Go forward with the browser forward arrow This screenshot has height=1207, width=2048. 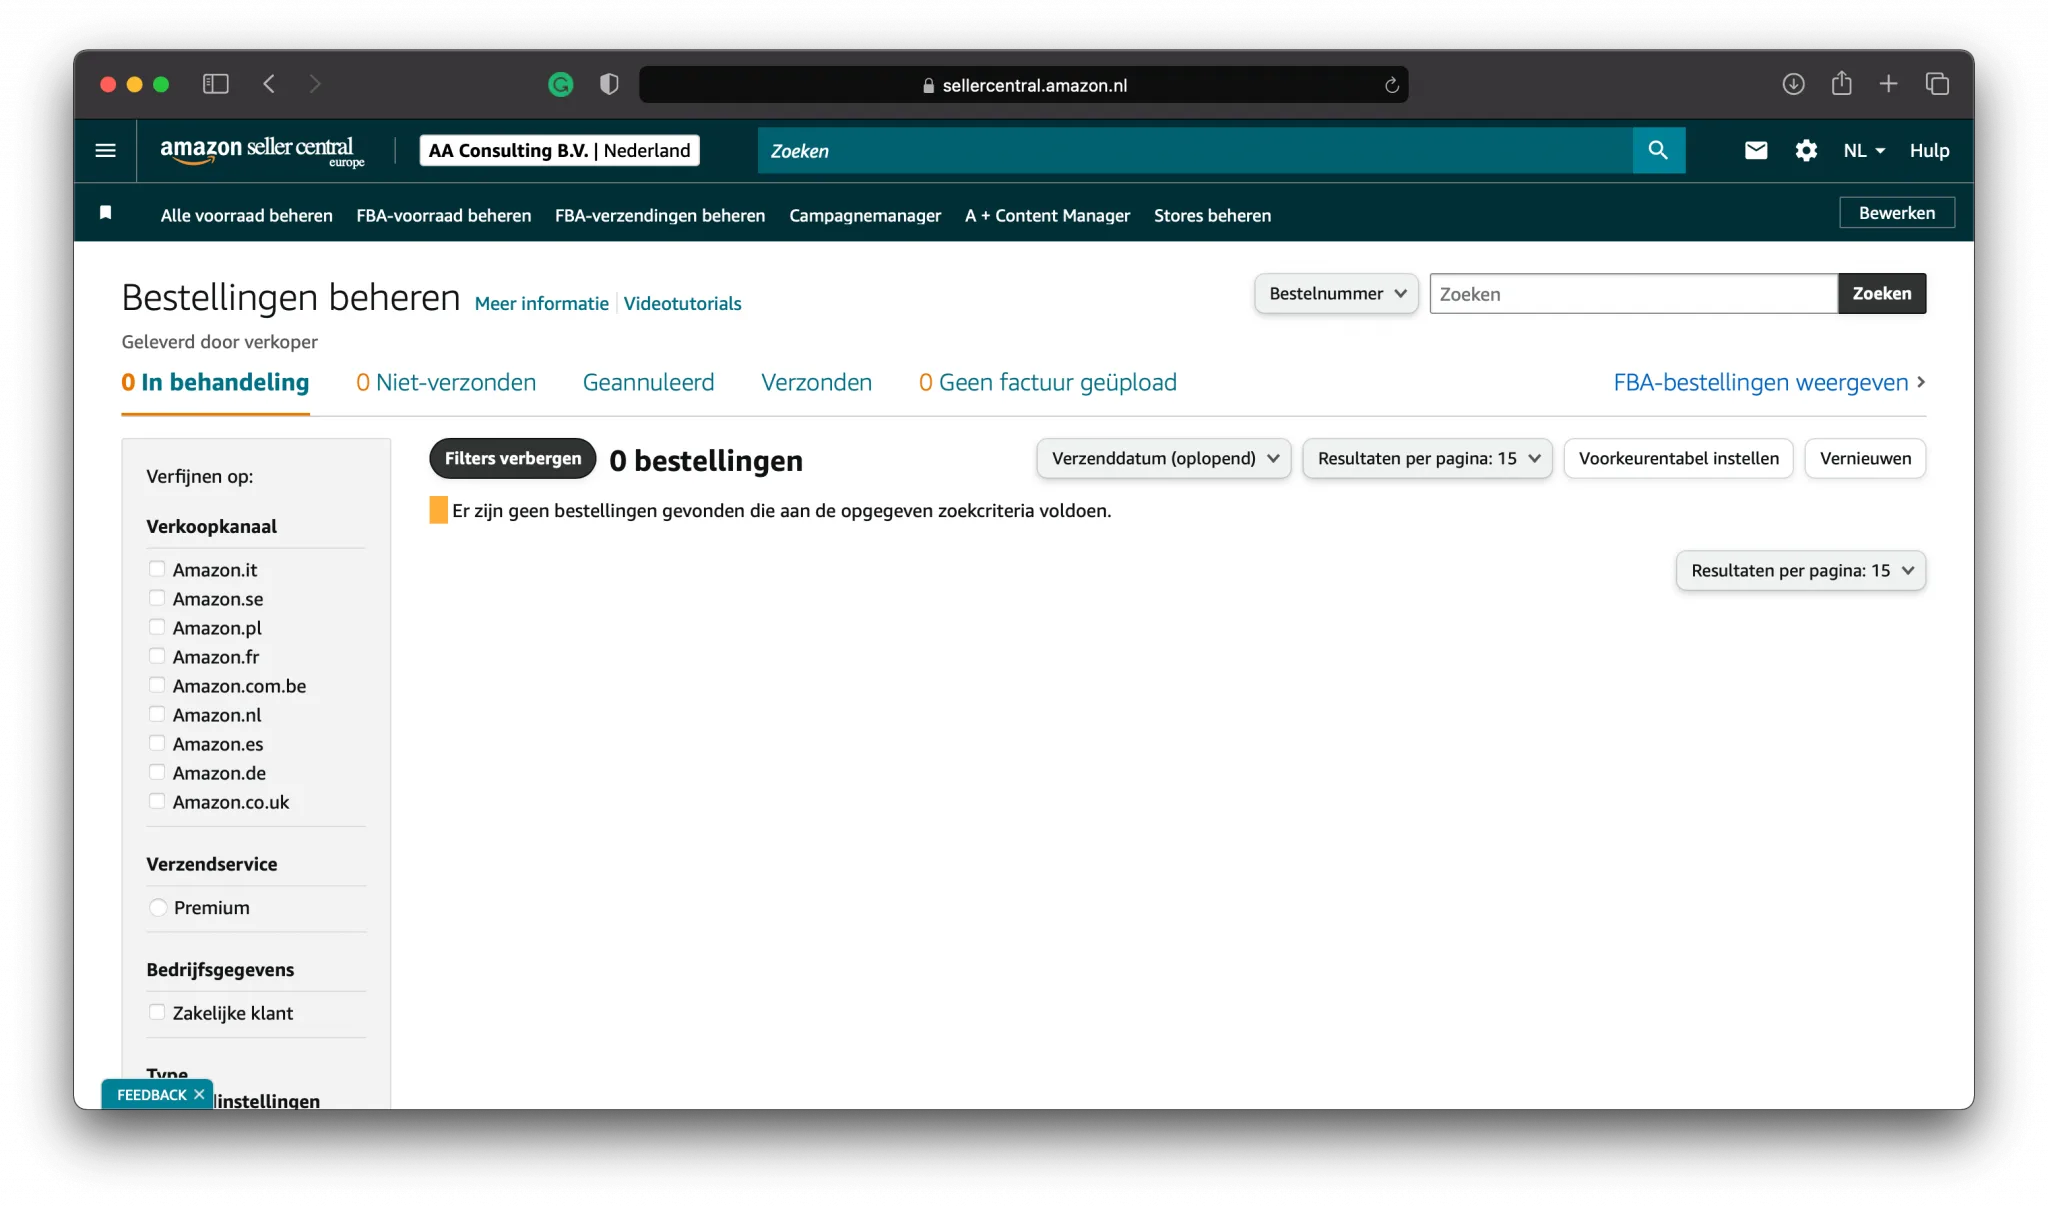315,84
